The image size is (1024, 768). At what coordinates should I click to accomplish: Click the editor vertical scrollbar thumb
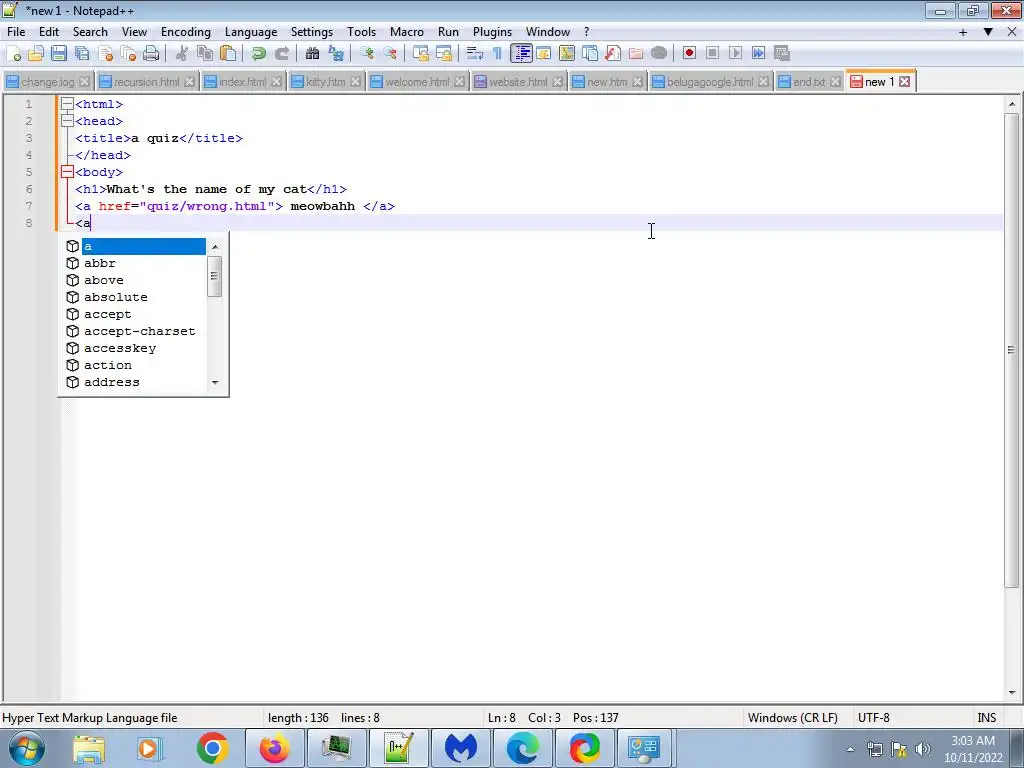pos(1012,350)
